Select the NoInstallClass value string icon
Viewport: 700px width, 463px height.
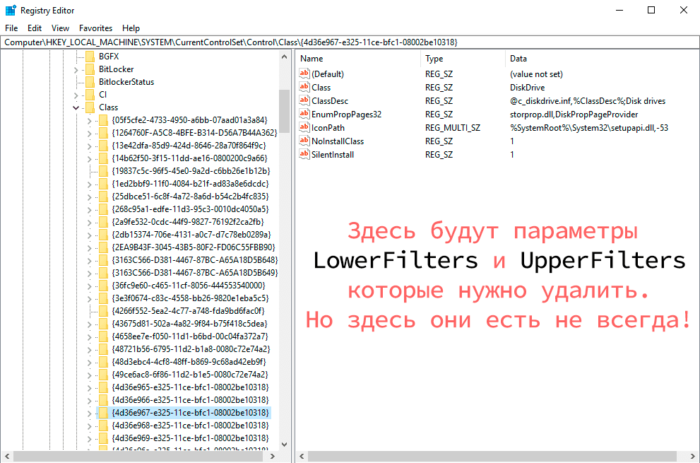coord(304,141)
